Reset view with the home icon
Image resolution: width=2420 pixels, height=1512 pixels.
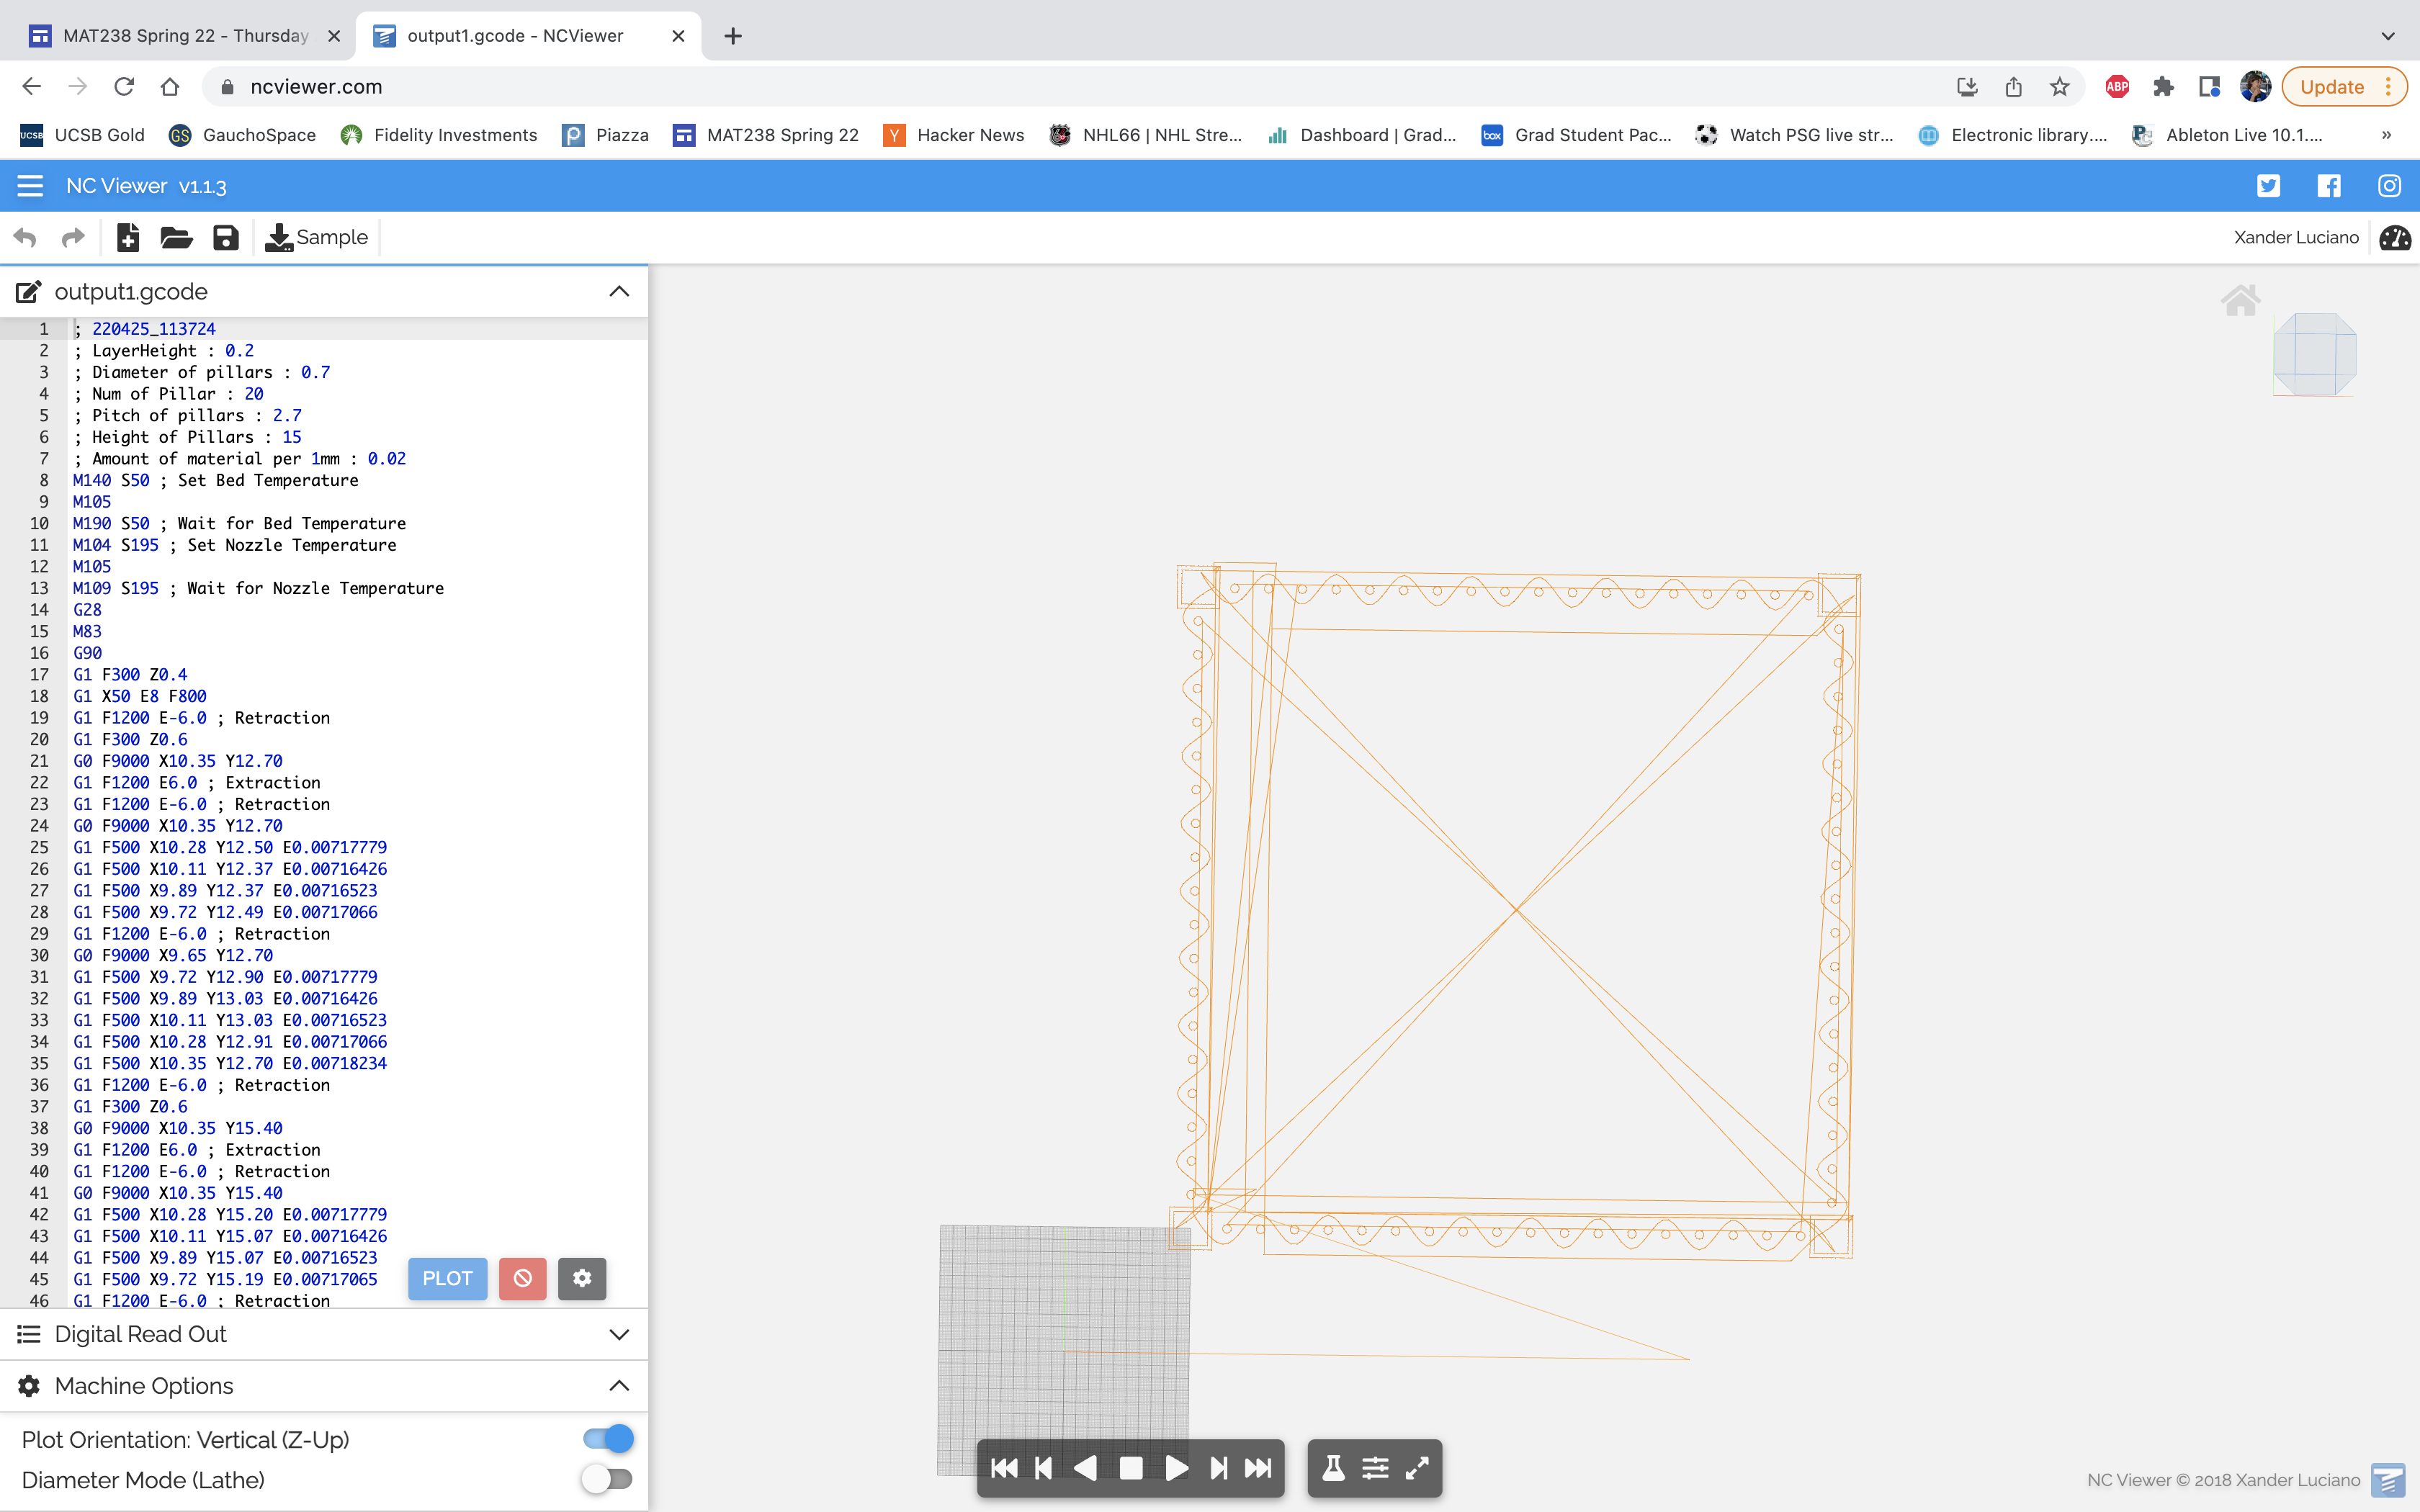pyautogui.click(x=2242, y=299)
